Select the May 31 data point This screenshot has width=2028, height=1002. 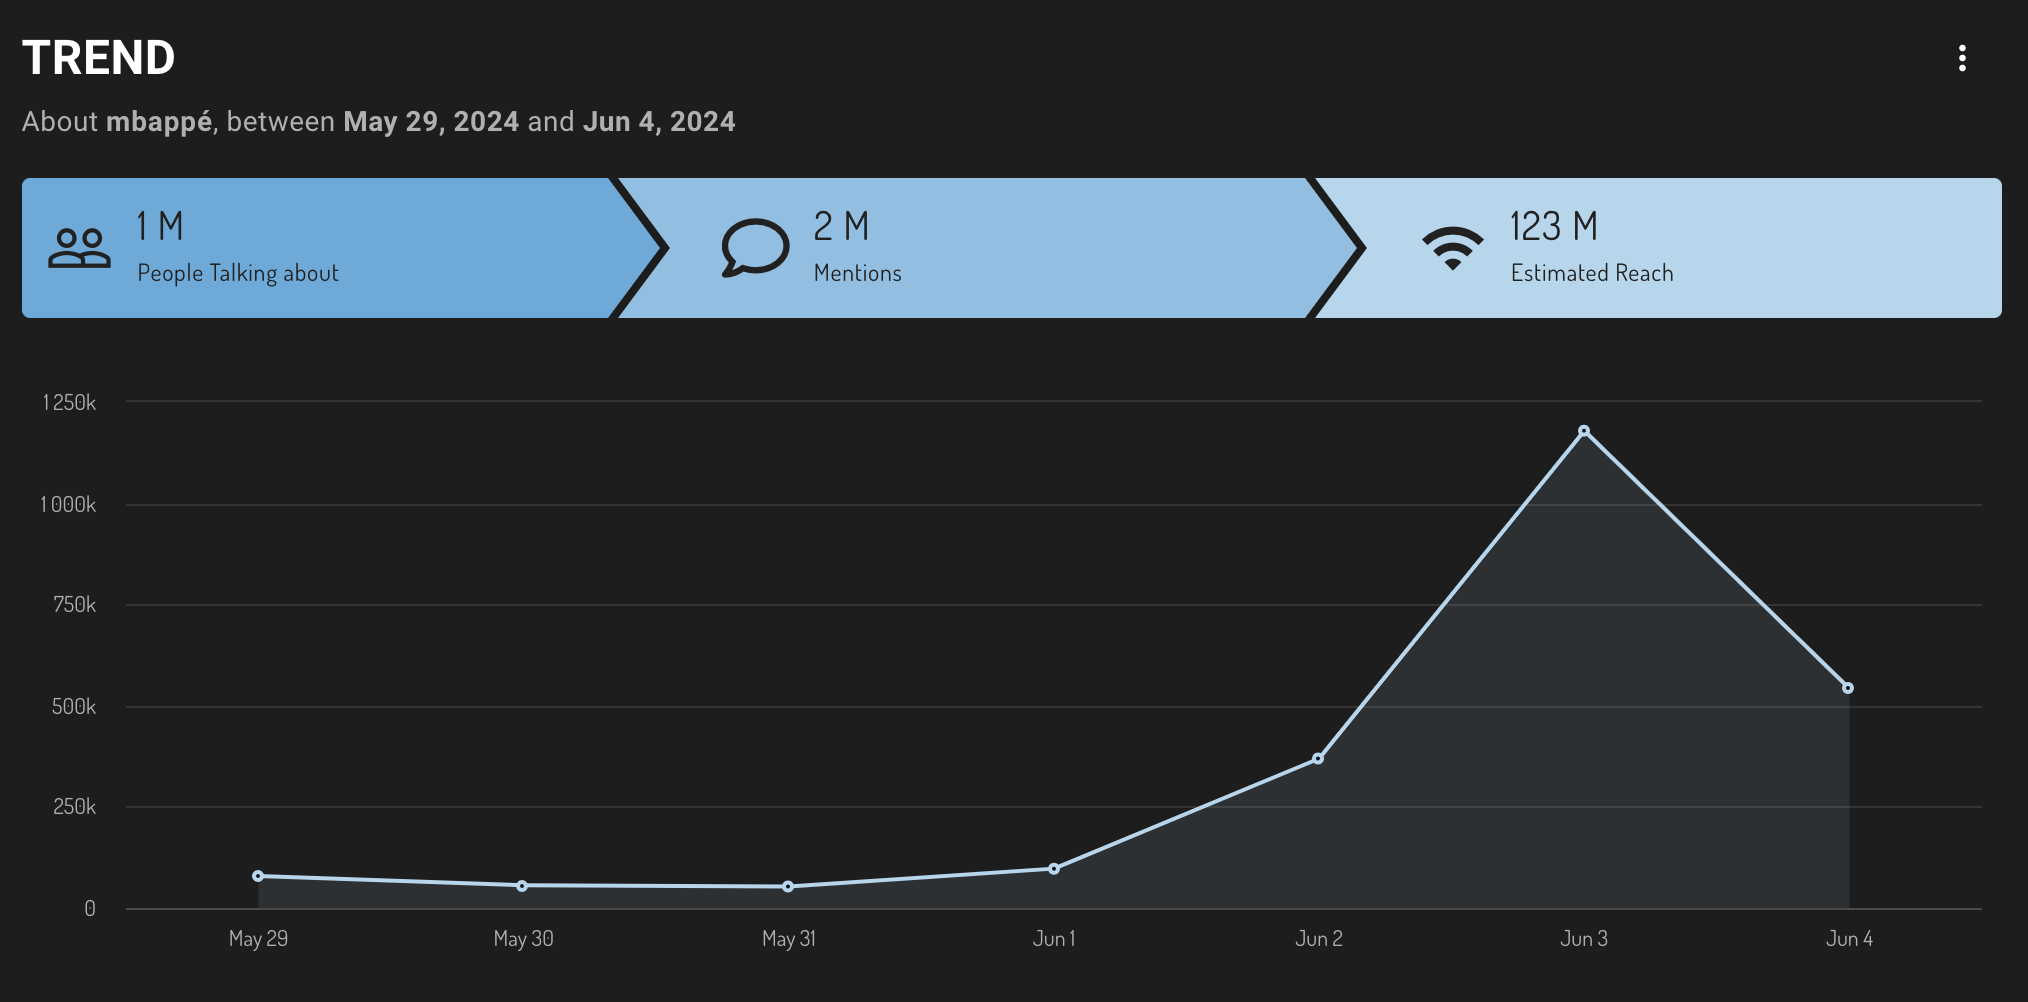(x=788, y=887)
